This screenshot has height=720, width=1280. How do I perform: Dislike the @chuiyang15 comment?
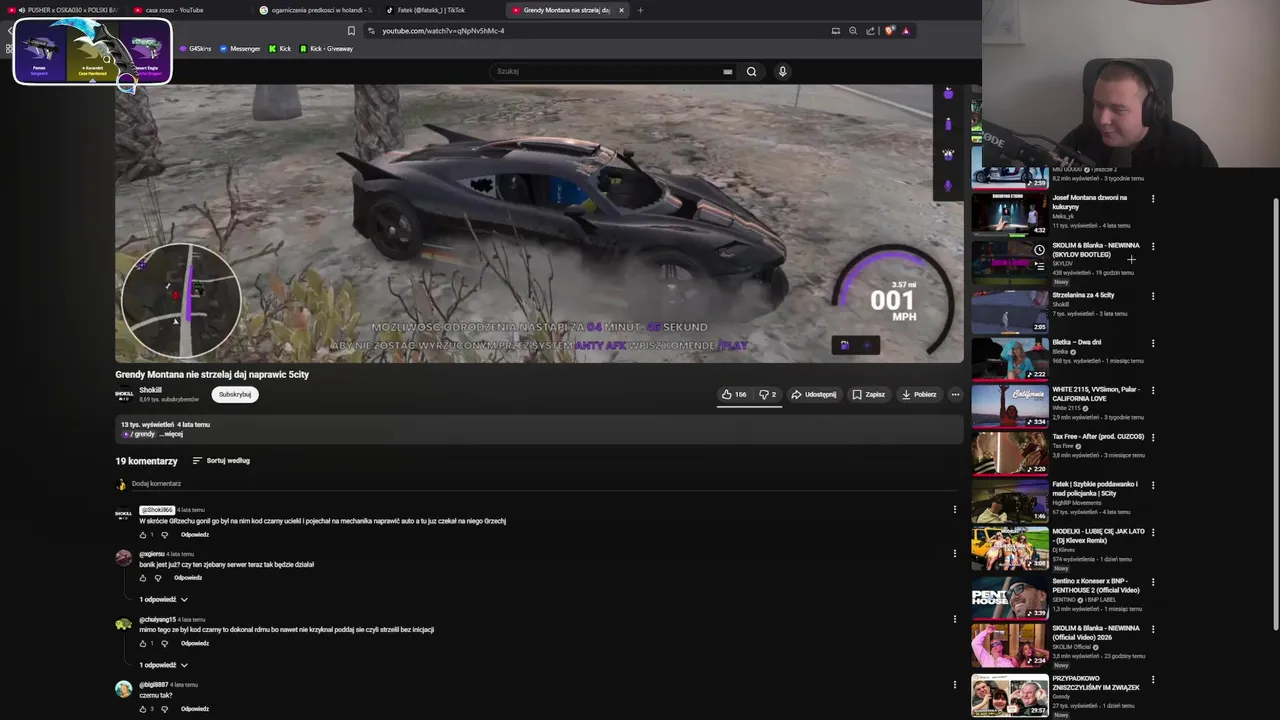pos(165,643)
